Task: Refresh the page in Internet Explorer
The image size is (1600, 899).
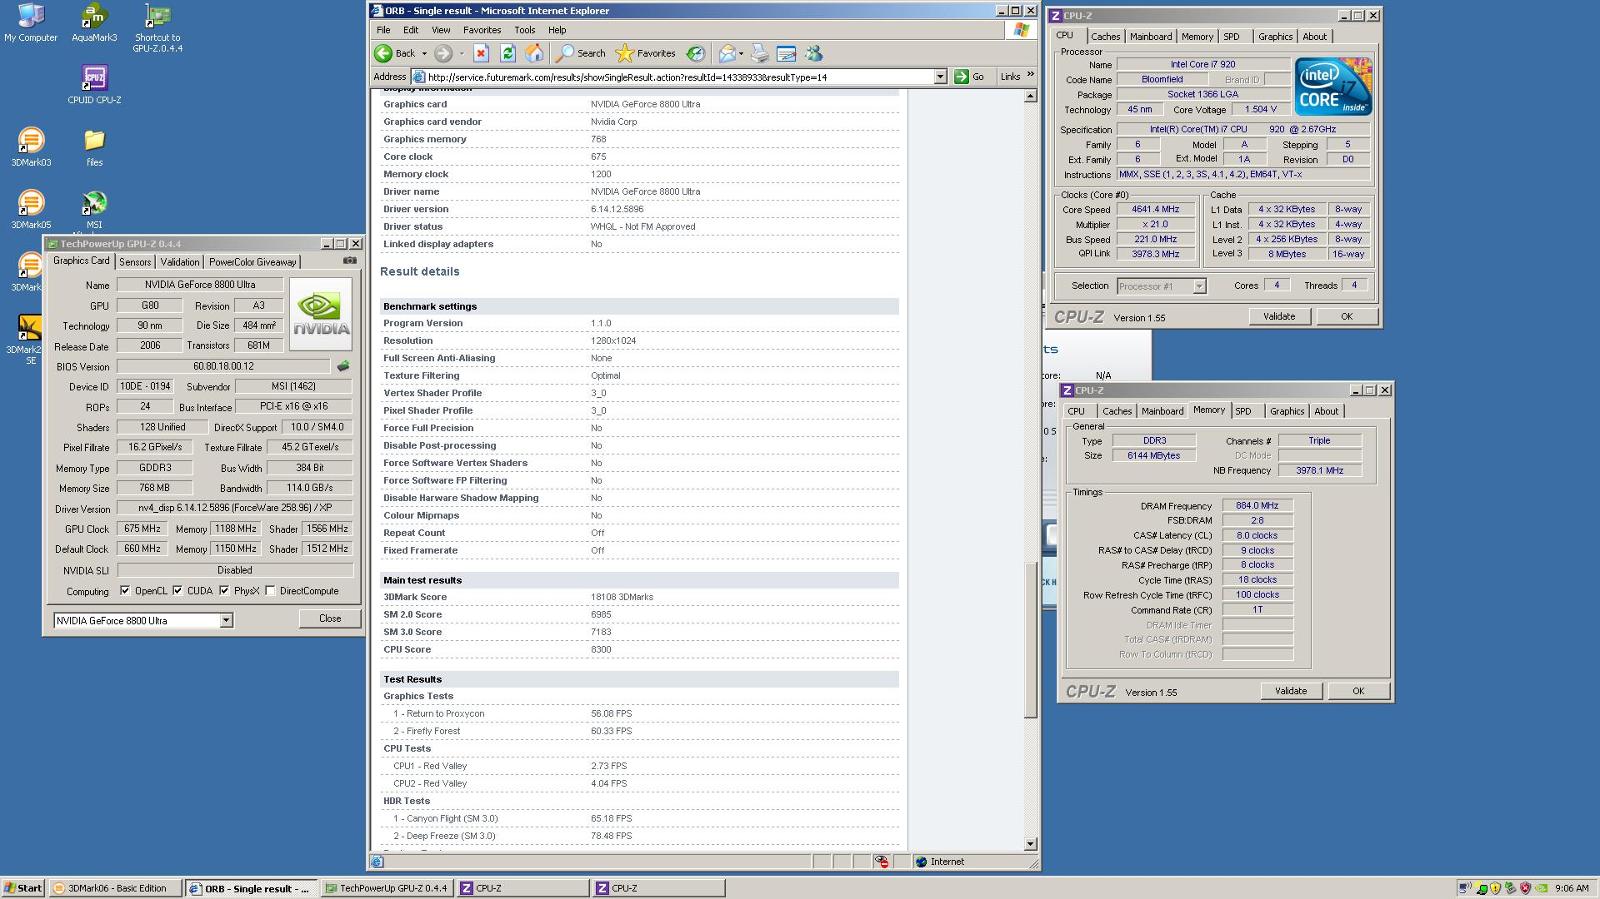Action: pyautogui.click(x=508, y=53)
